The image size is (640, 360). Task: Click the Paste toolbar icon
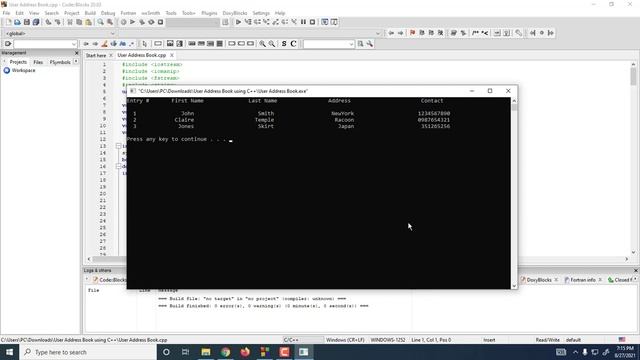point(89,22)
